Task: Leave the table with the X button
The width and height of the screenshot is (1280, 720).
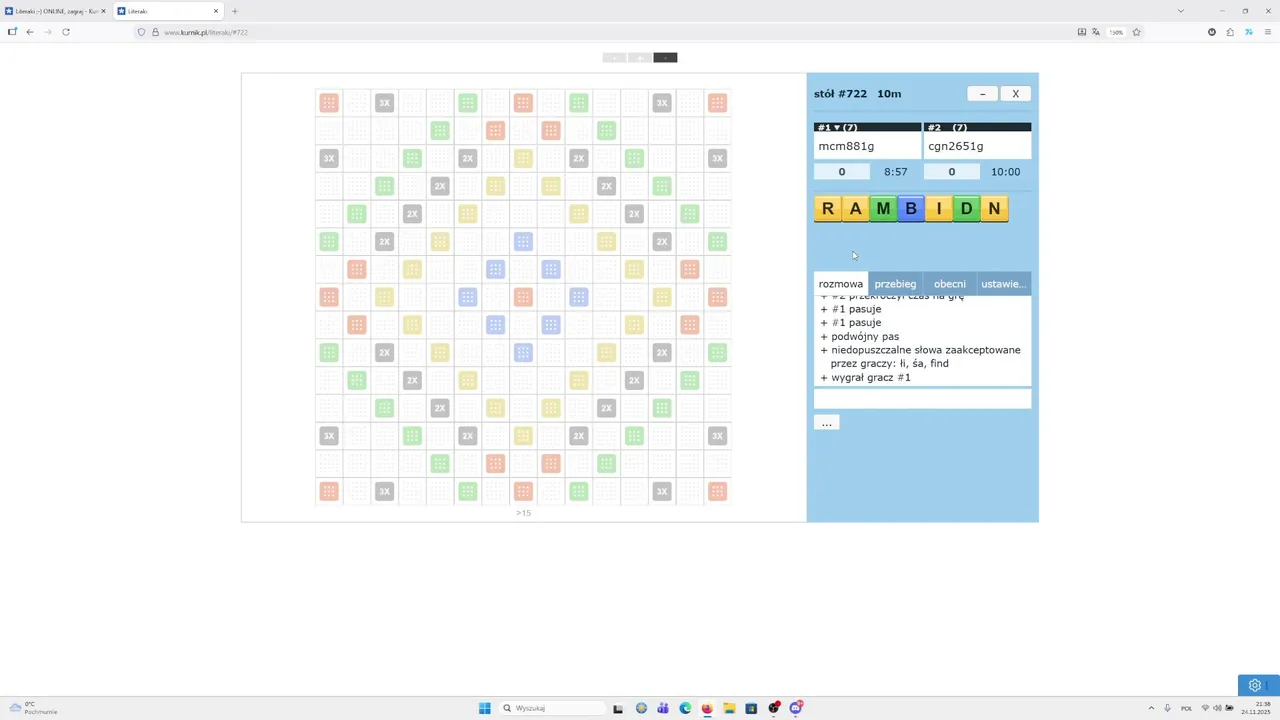Action: 1015,94
